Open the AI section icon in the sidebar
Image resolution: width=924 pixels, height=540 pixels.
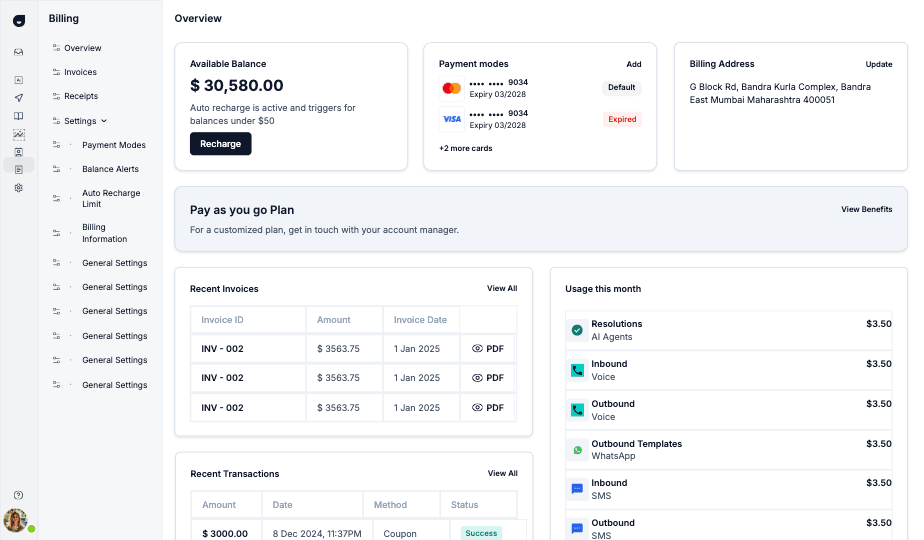point(19,80)
